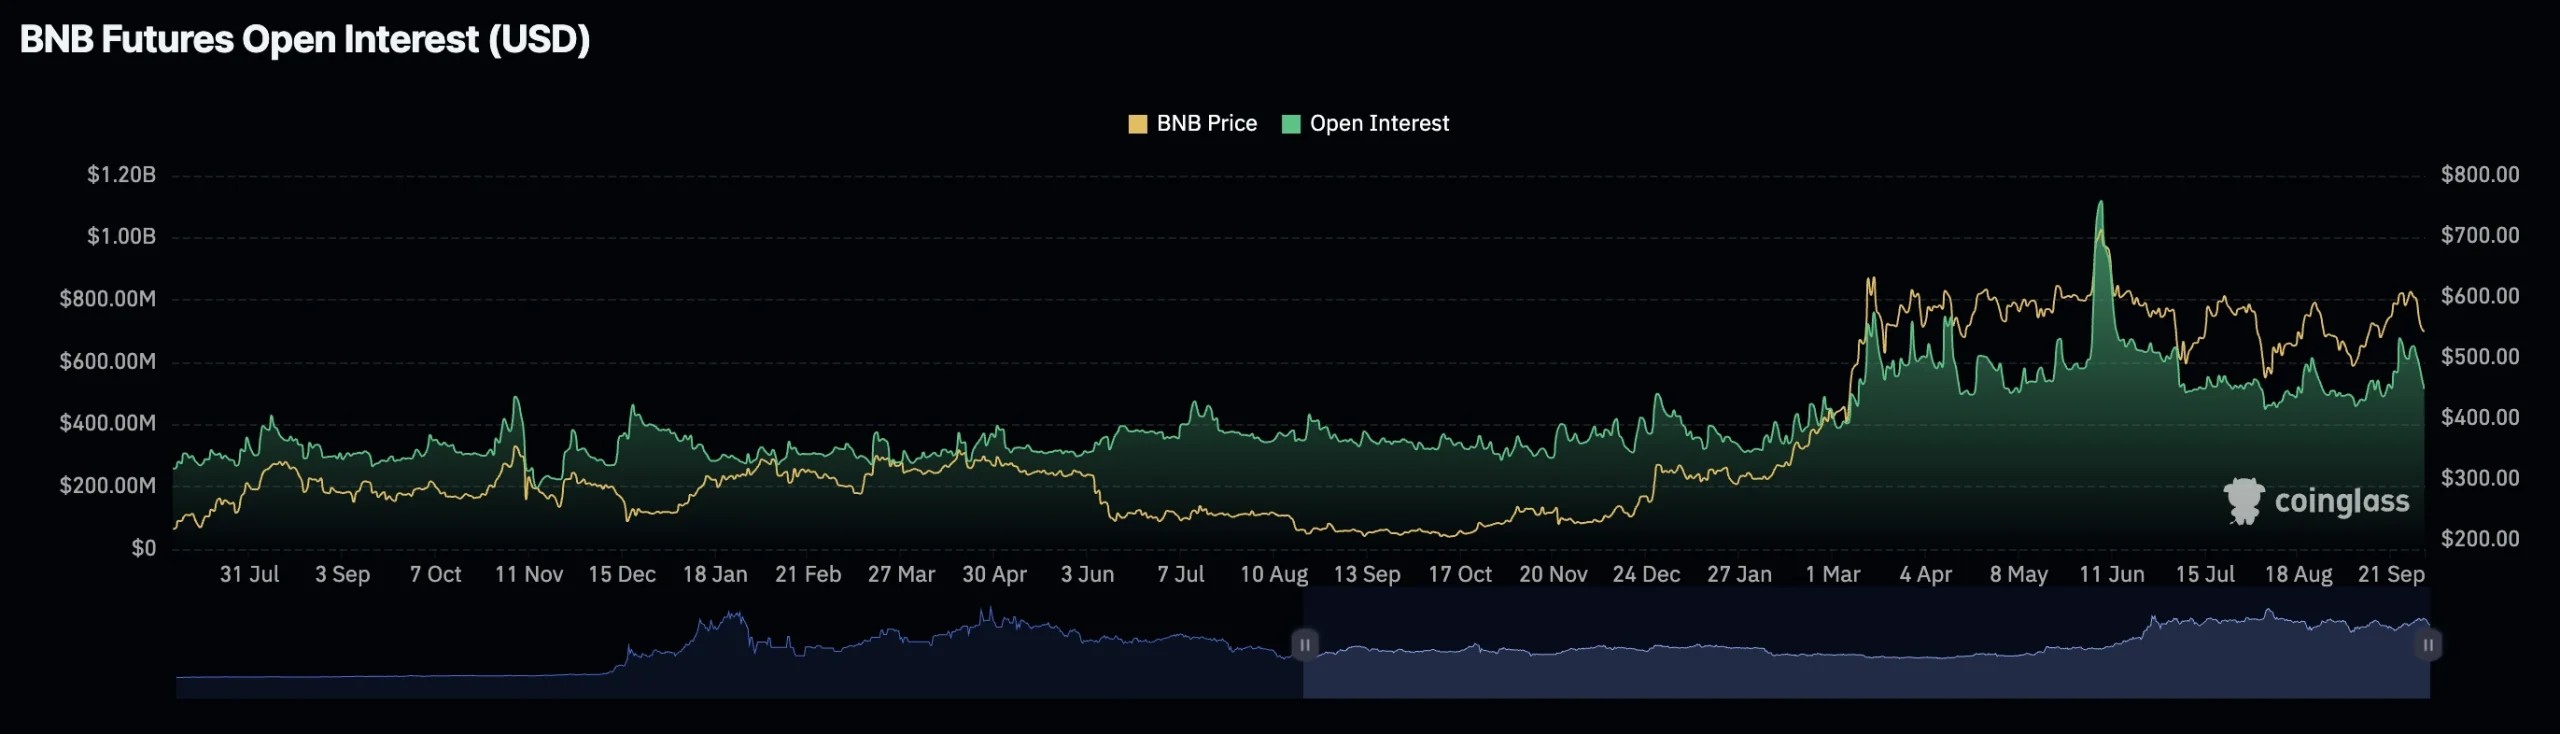Click the 11 Nov date label

529,575
